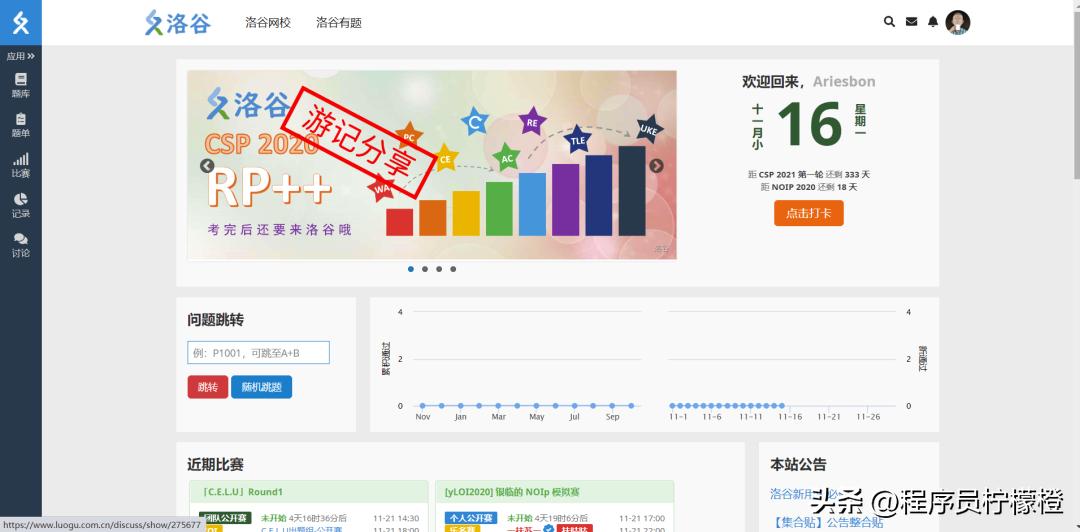This screenshot has height=532, width=1080.
Task: Click the 距 CSP 2021 第一轮 countdown text
Action: [809, 174]
